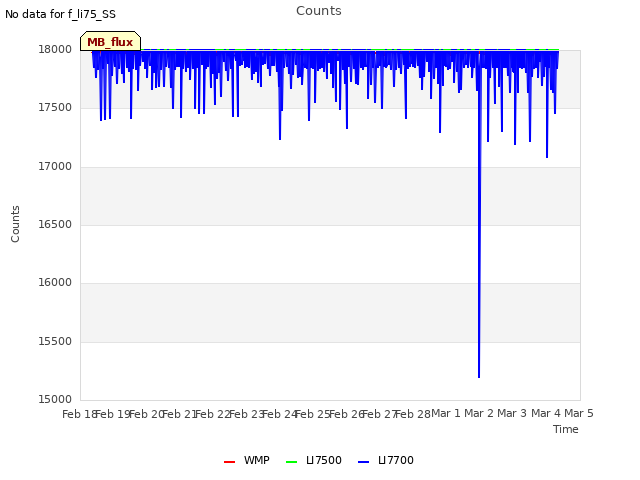Click the deep LI7700 spike bottom near 15200
This screenshot has width=640, height=480.
[479, 376]
